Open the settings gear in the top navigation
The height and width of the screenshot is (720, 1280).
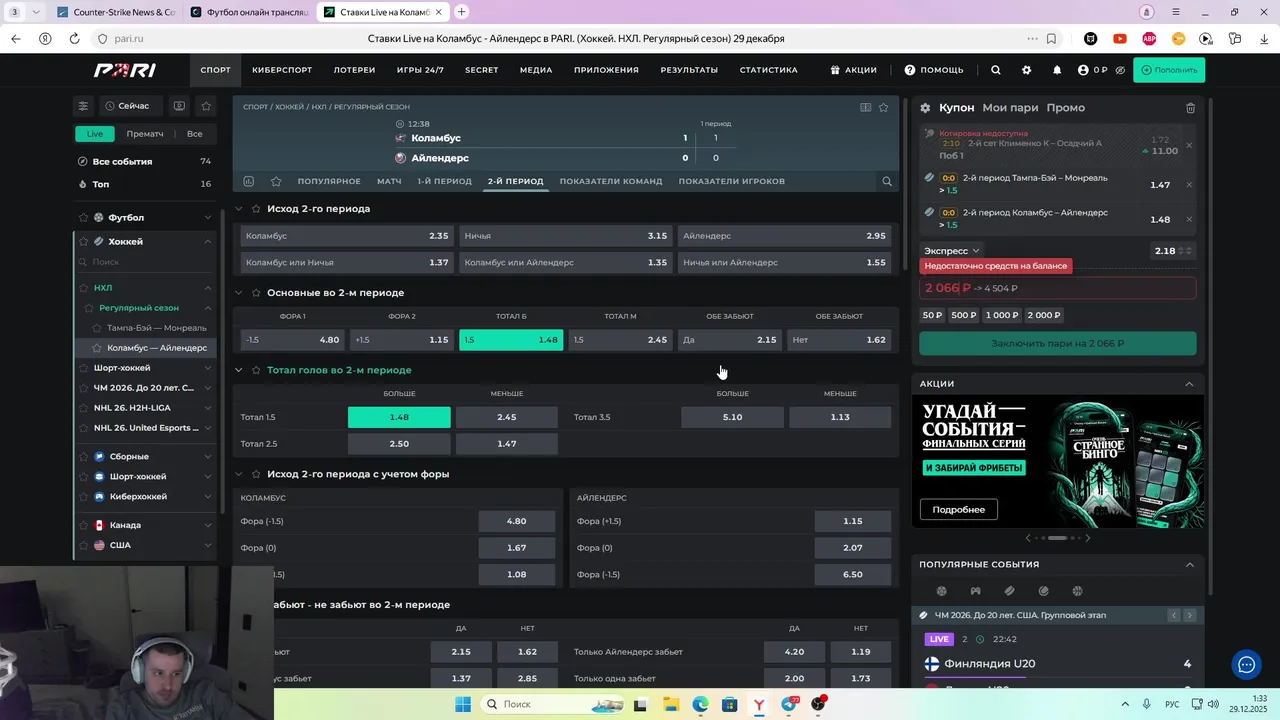coord(1026,70)
